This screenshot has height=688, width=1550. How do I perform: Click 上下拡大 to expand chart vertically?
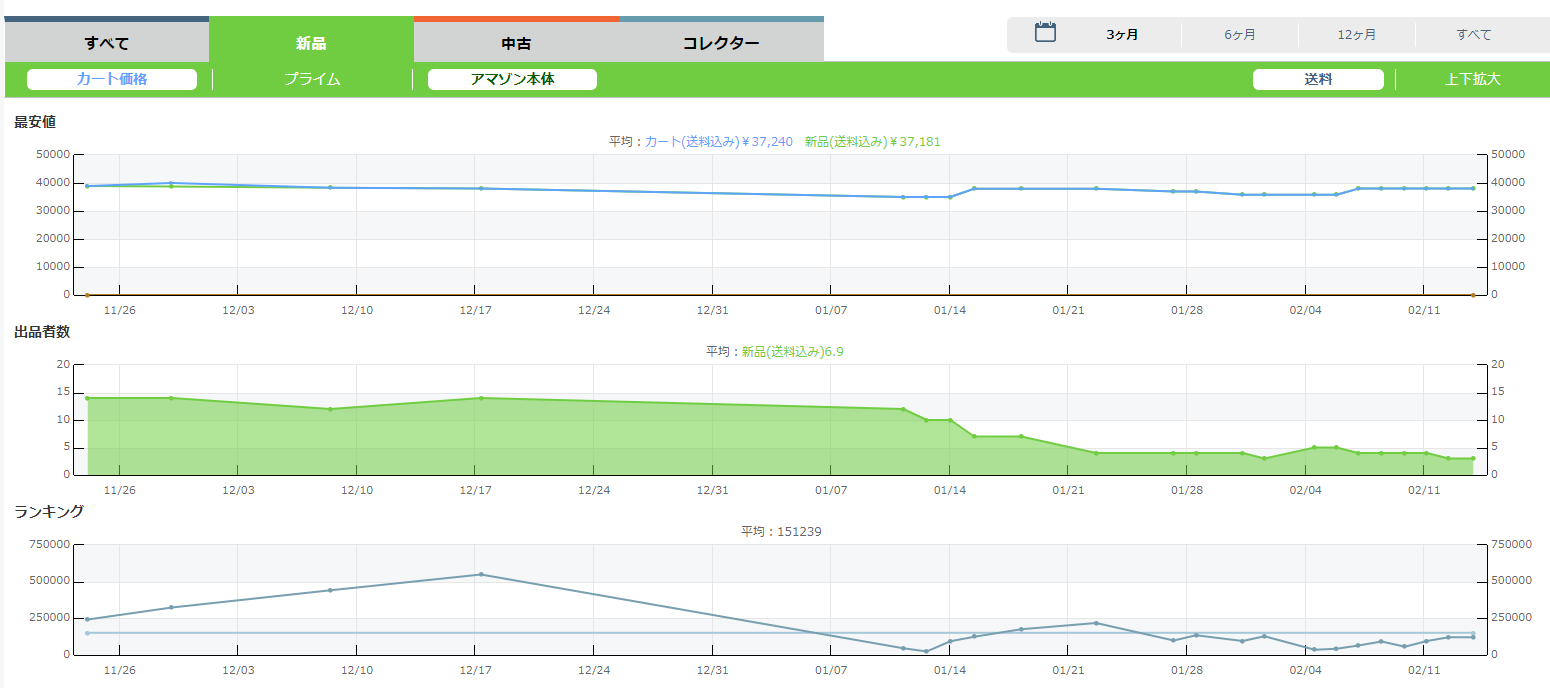point(1472,80)
